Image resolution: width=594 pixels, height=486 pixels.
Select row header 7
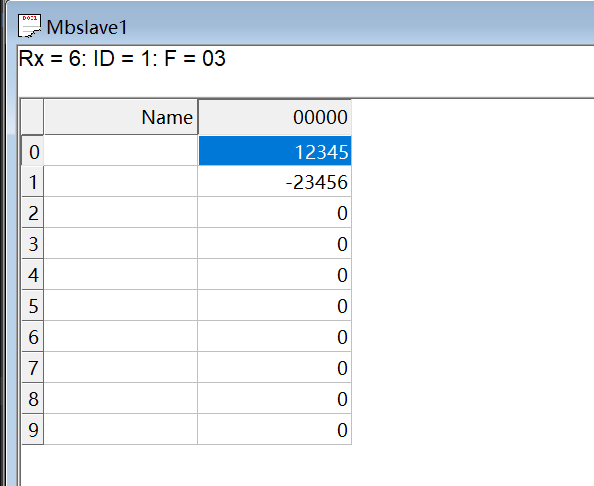pos(33,367)
